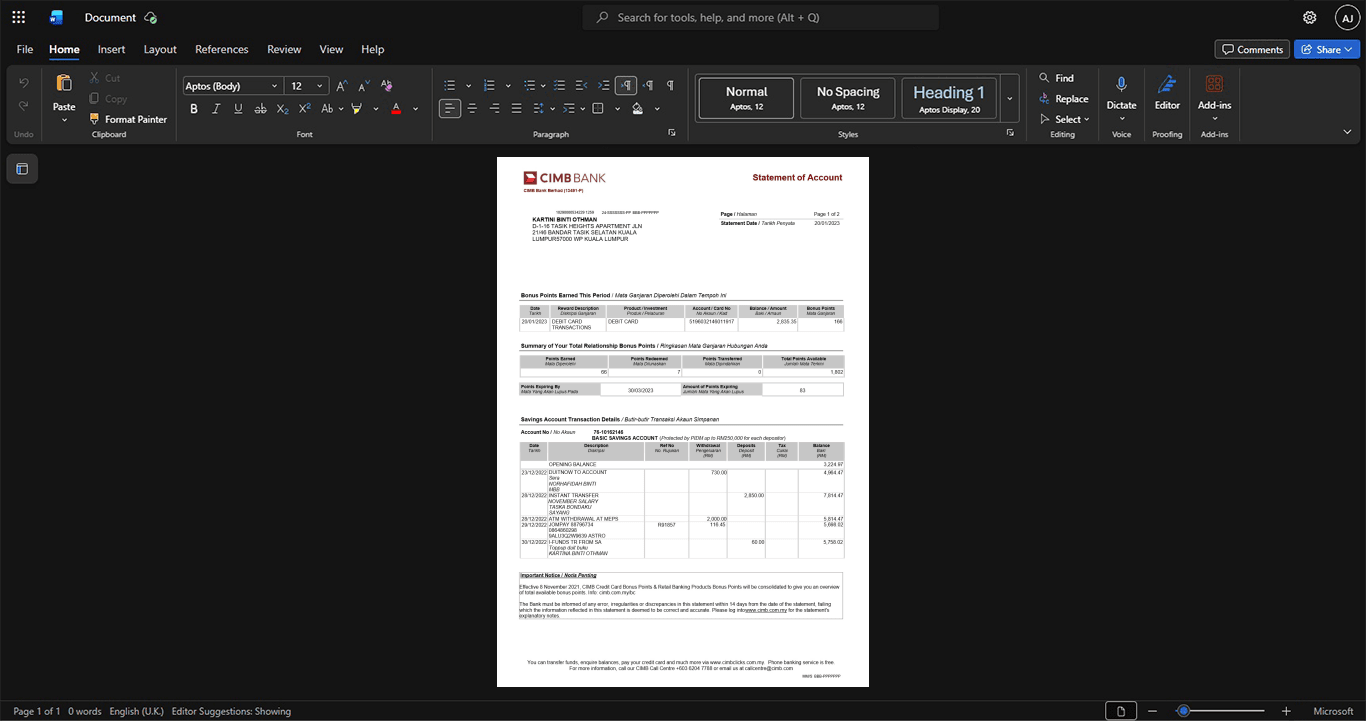Switch to the Insert tab
Screen dimensions: 1366x721
tap(111, 49)
